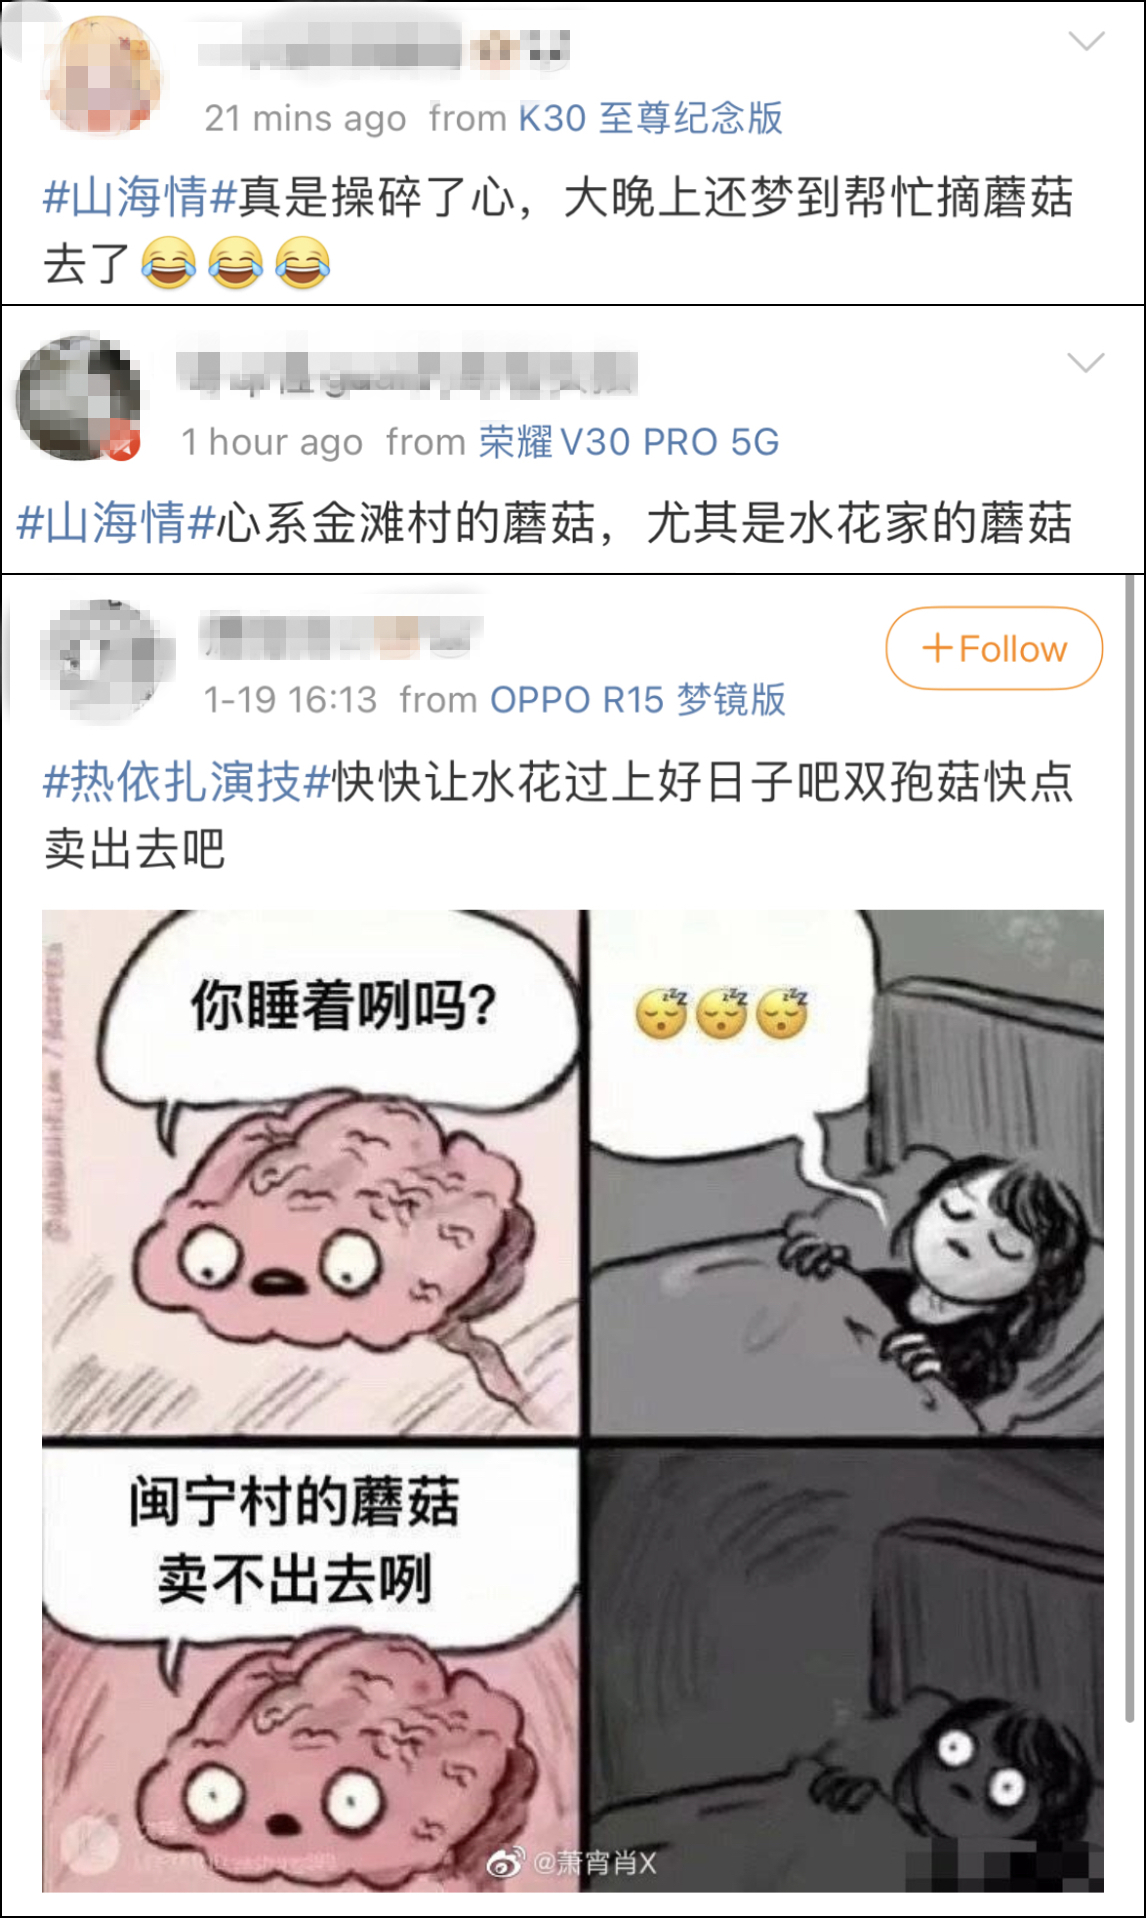Tap the OPPO R15 梦镜版 source link
The height and width of the screenshot is (1918, 1146).
tap(638, 699)
